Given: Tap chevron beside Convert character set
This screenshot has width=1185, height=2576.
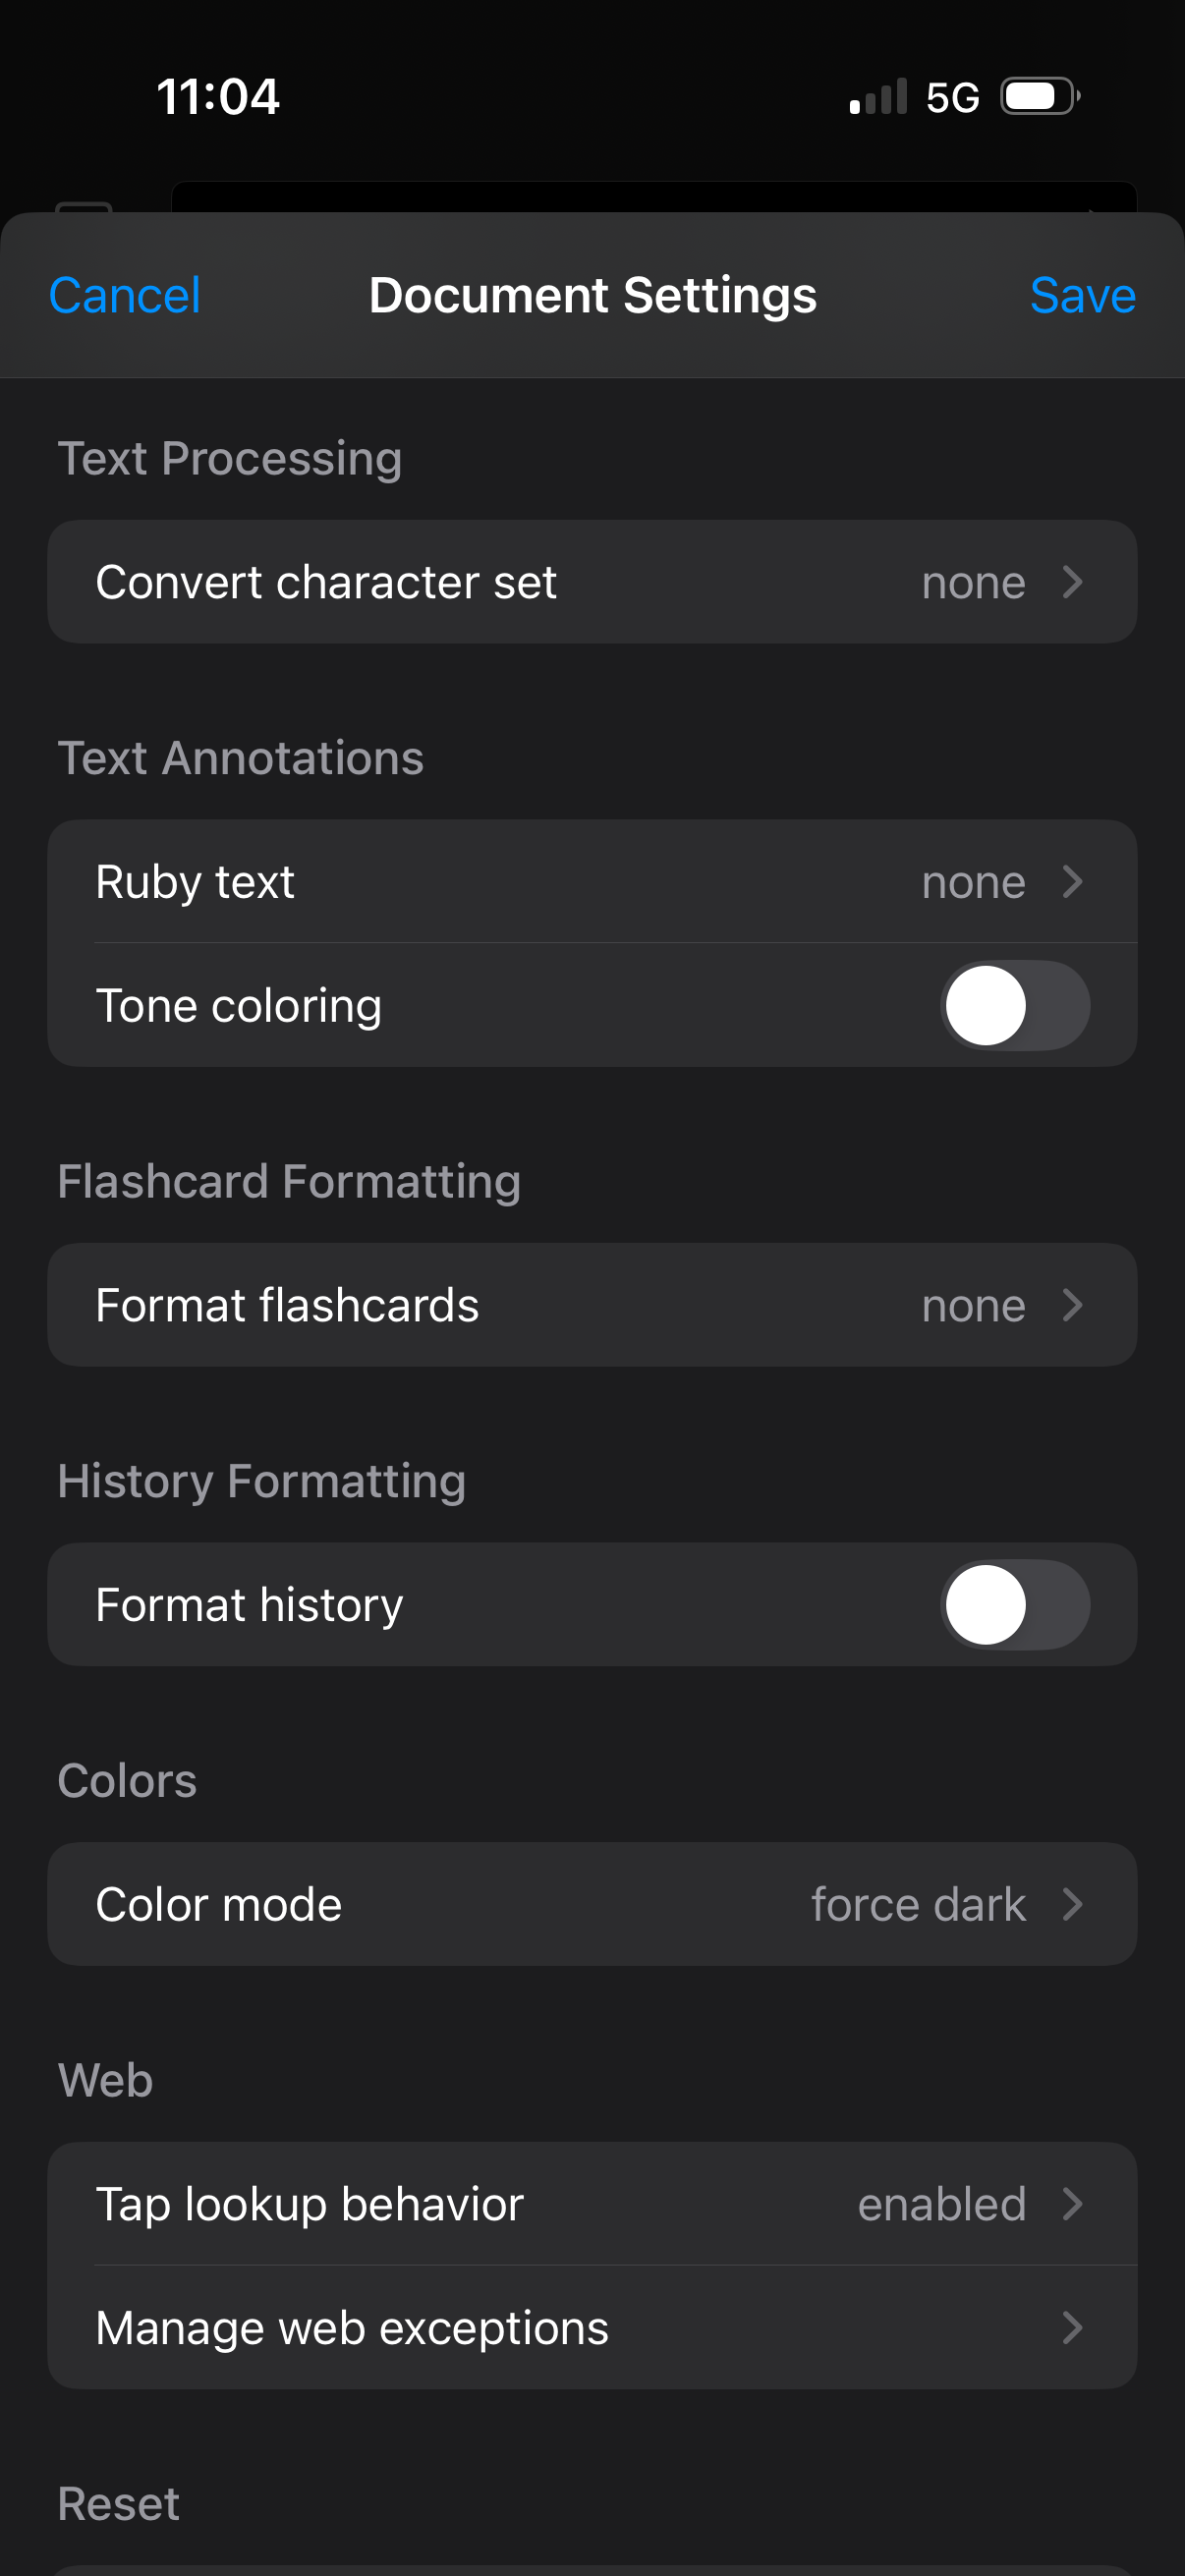Looking at the screenshot, I should click(1073, 582).
